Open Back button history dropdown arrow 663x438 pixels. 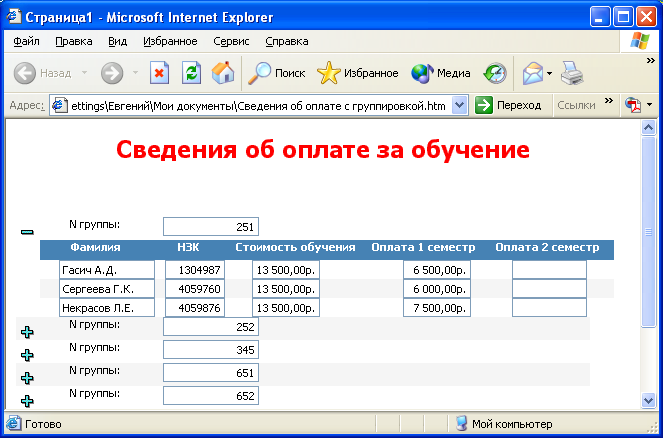[84, 73]
